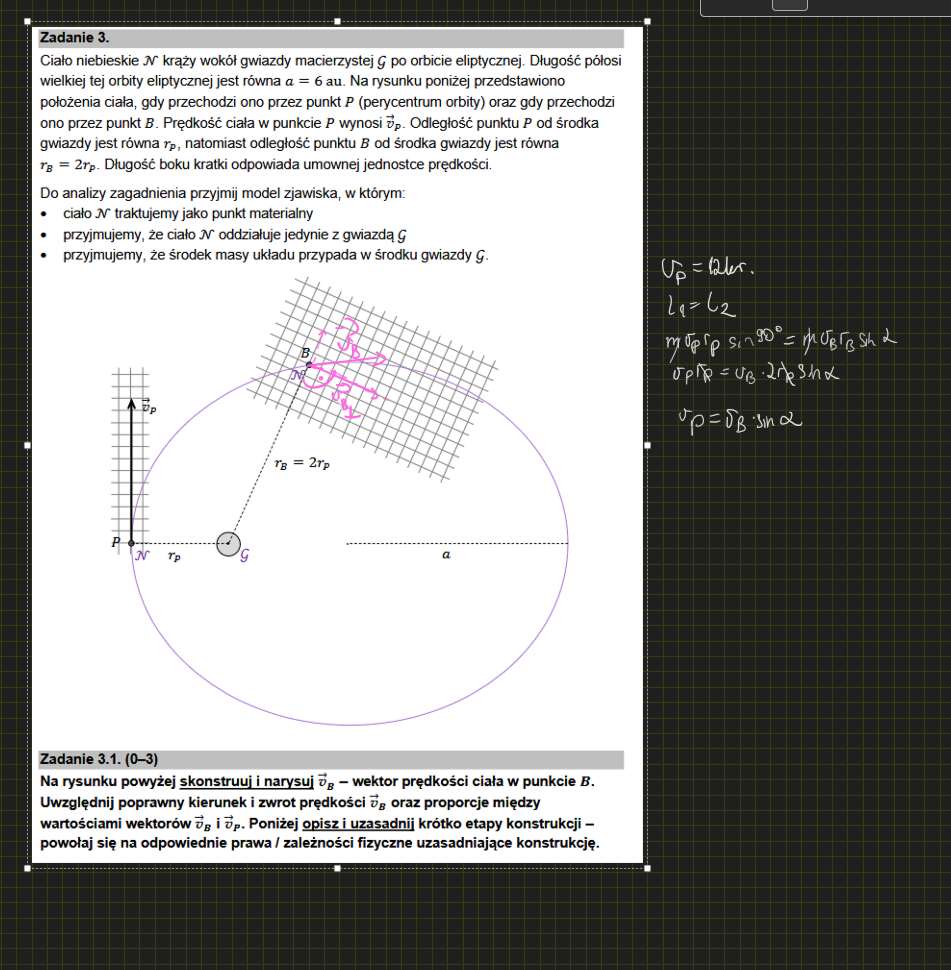Click the bottom-right resize handle of the selected image
951x970 pixels.
647,867
